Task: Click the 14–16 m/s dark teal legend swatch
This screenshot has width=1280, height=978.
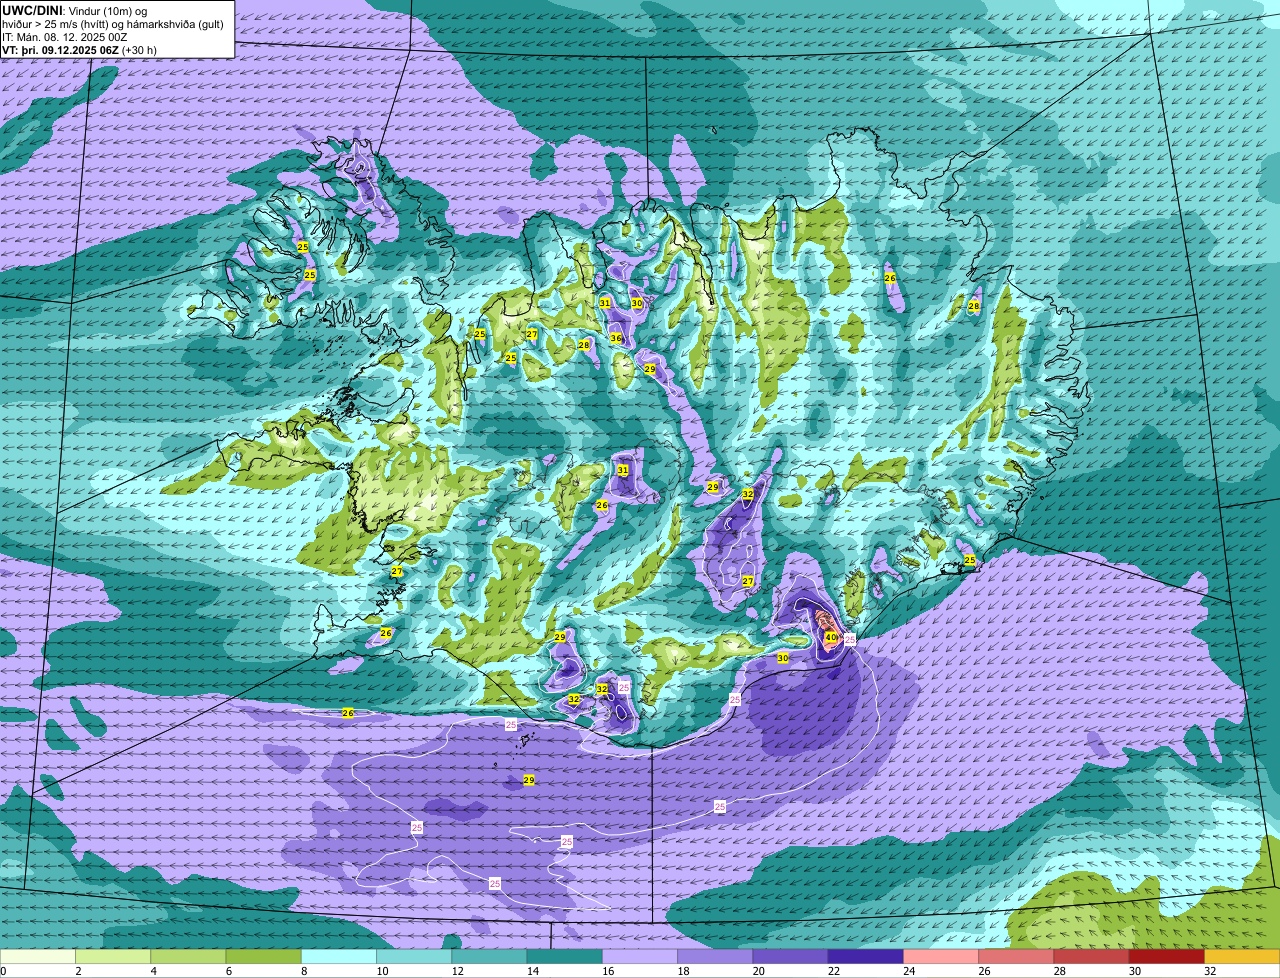Action: (565, 956)
